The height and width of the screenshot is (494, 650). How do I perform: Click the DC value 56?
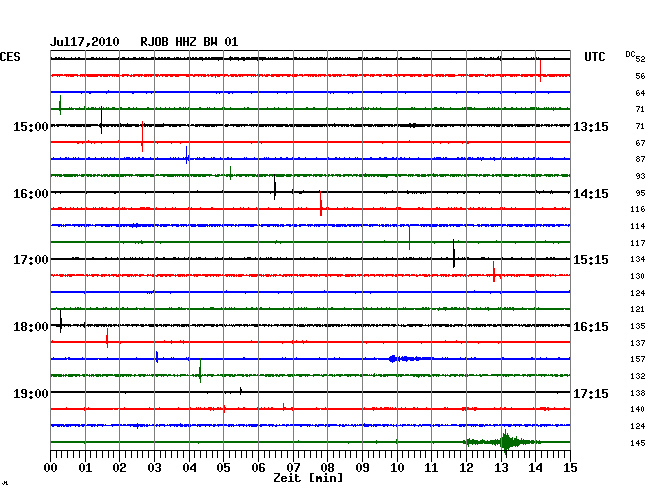(640, 76)
